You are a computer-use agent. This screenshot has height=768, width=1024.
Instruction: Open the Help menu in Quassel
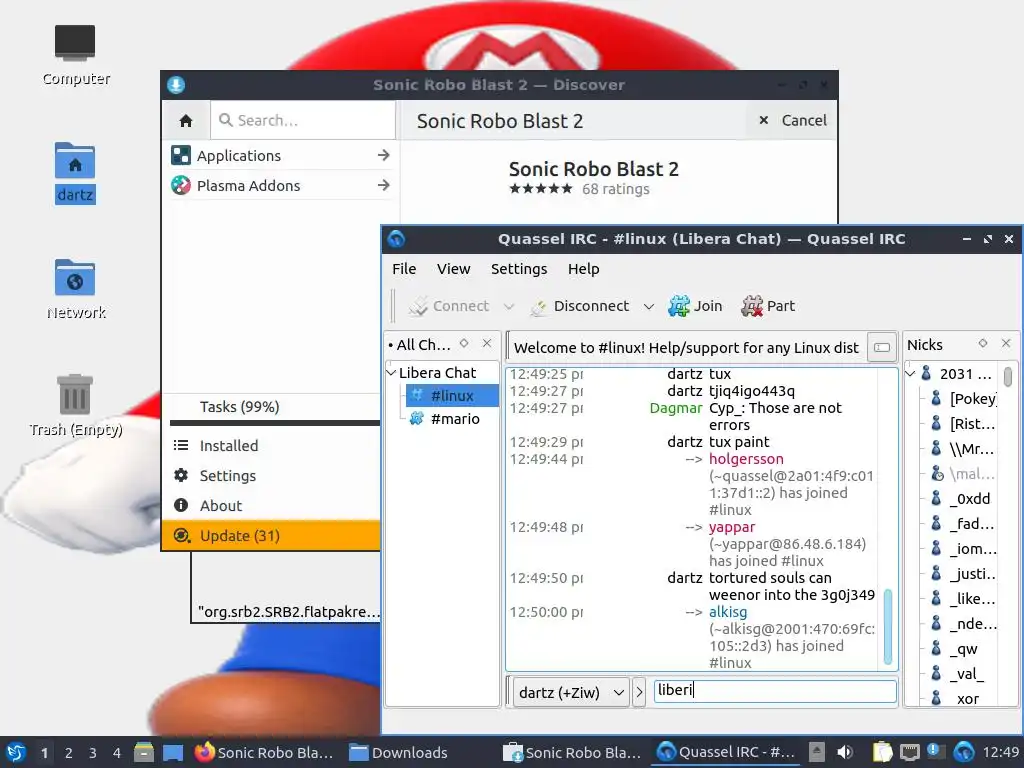pos(583,269)
